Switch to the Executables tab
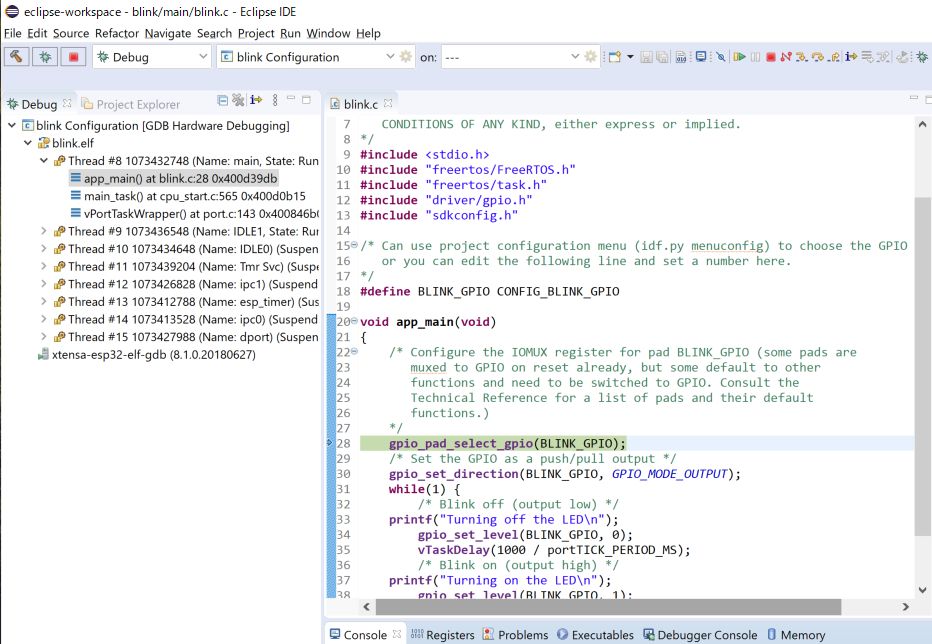 [596, 634]
